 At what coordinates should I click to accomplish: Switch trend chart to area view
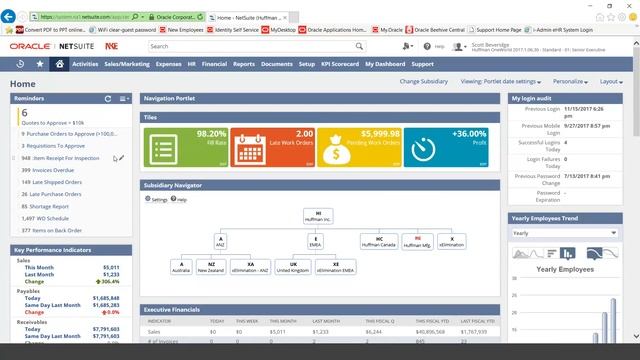(x=521, y=253)
